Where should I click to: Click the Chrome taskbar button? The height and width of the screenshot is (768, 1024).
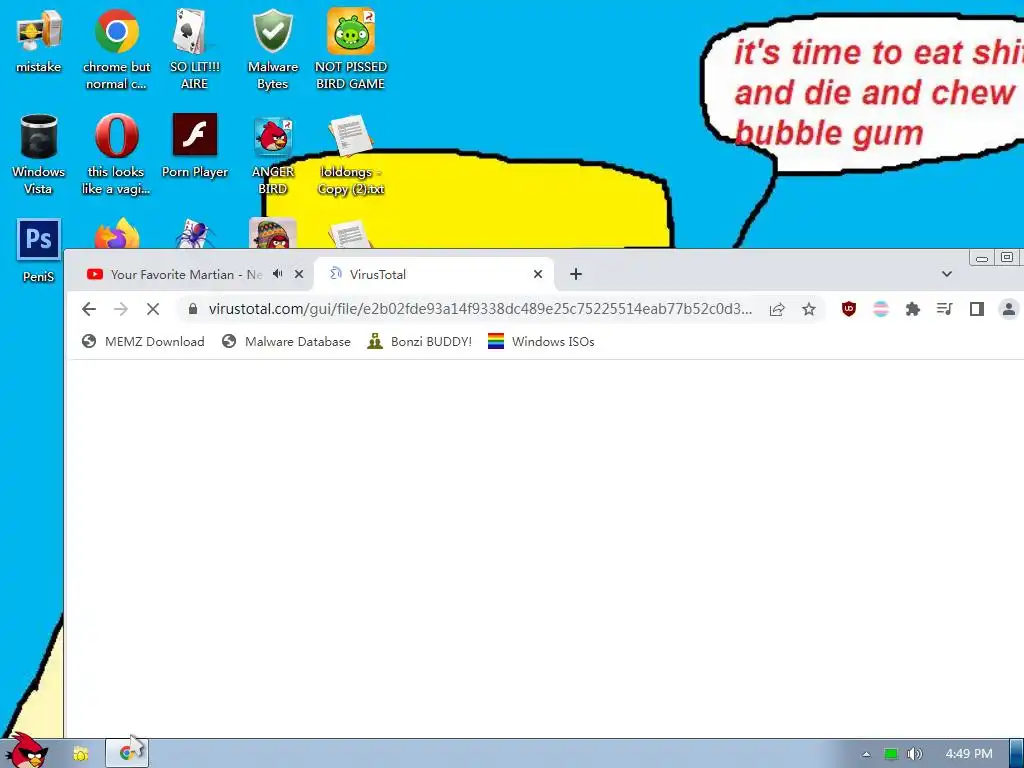tap(127, 754)
